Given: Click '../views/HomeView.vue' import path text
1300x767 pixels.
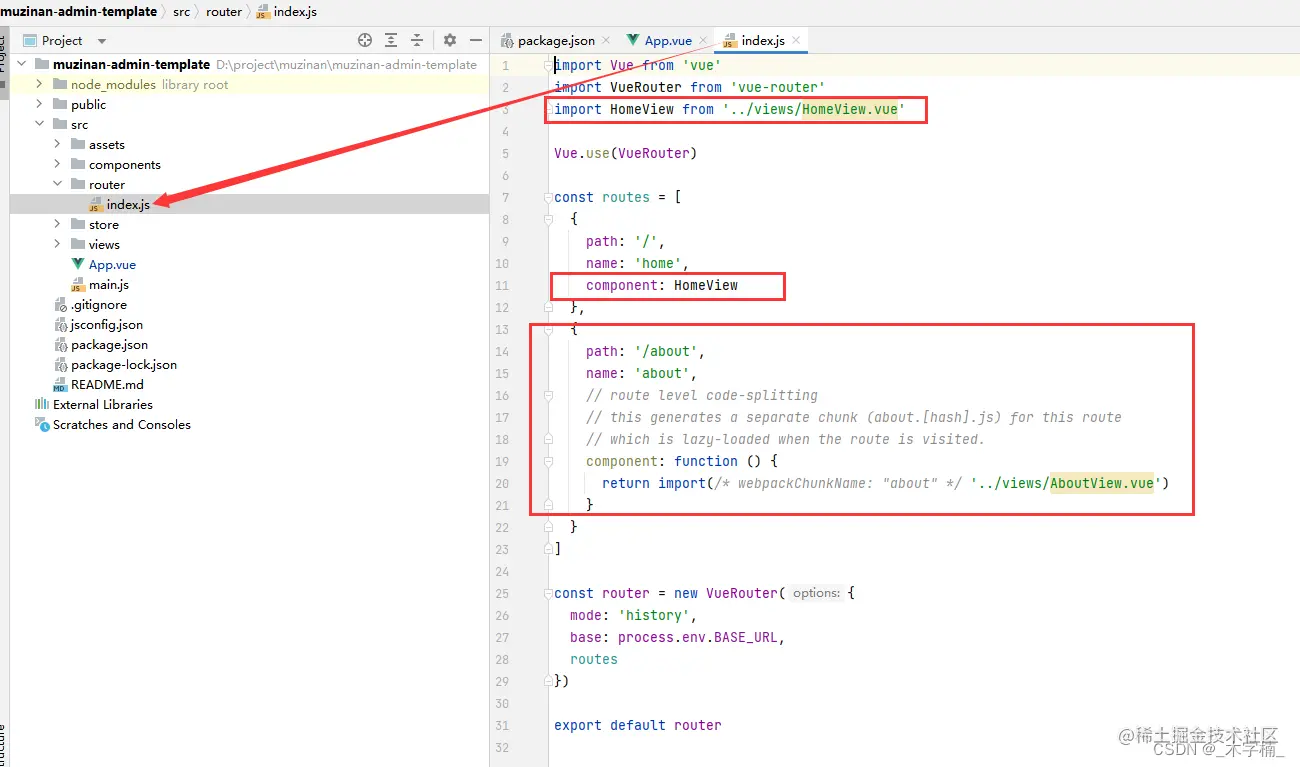Looking at the screenshot, I should [813, 109].
